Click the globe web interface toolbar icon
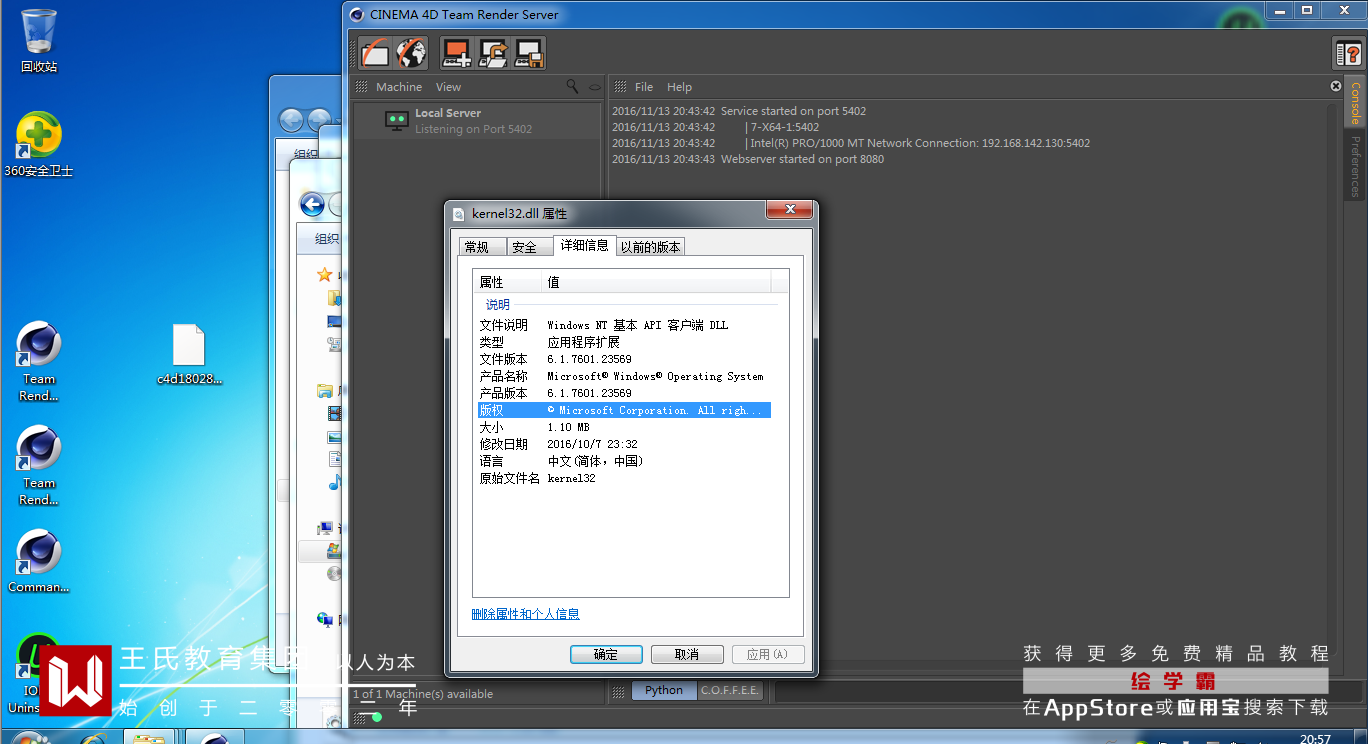The width and height of the screenshot is (1368, 744). 411,53
